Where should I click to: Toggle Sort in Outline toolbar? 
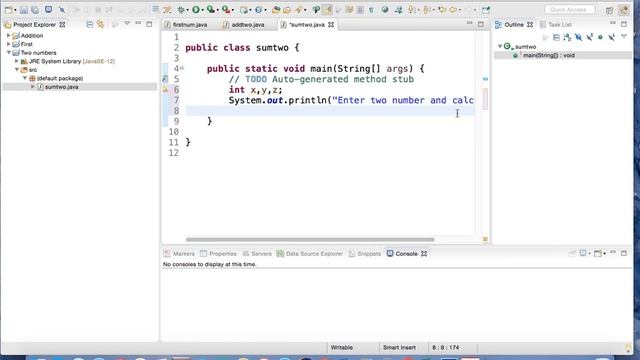567,37
